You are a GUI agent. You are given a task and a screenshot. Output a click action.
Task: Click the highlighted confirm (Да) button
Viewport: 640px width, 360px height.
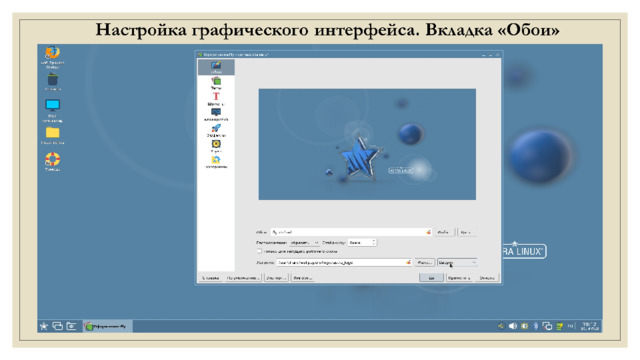click(431, 278)
